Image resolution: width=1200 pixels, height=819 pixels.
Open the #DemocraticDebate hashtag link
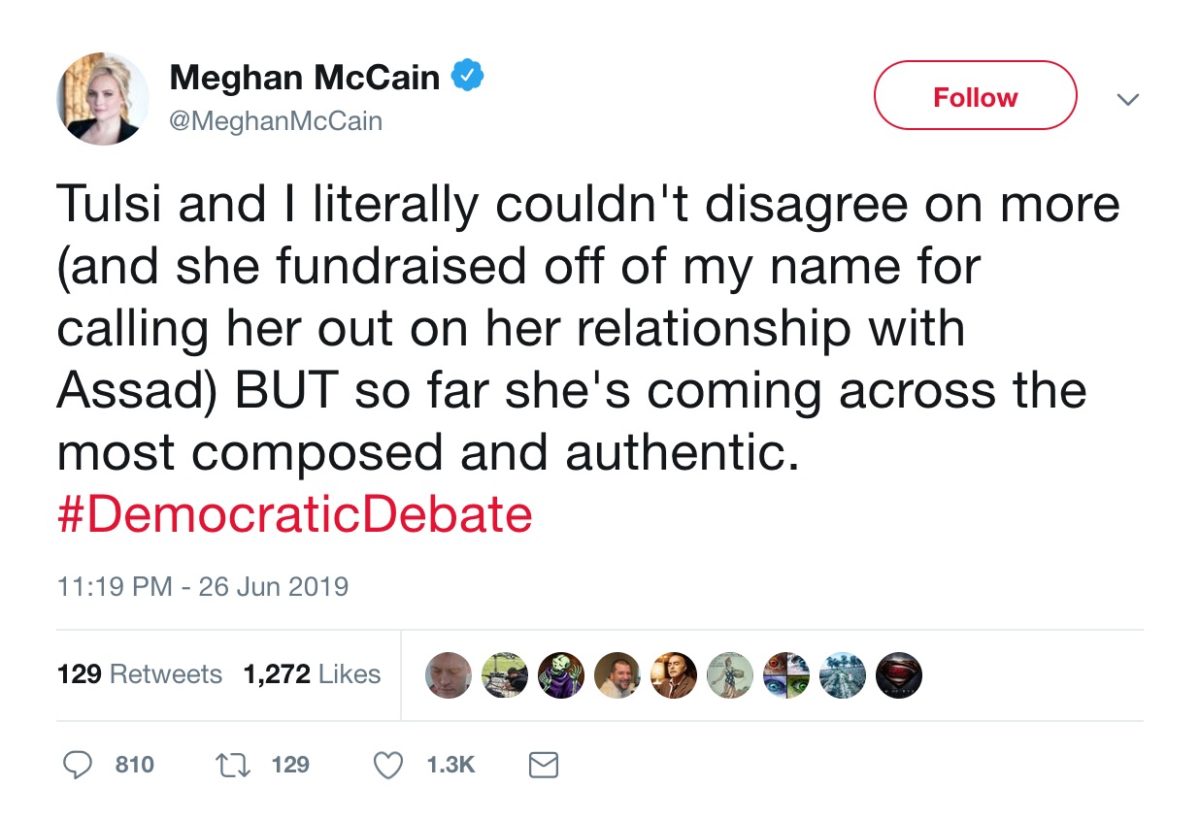click(295, 515)
